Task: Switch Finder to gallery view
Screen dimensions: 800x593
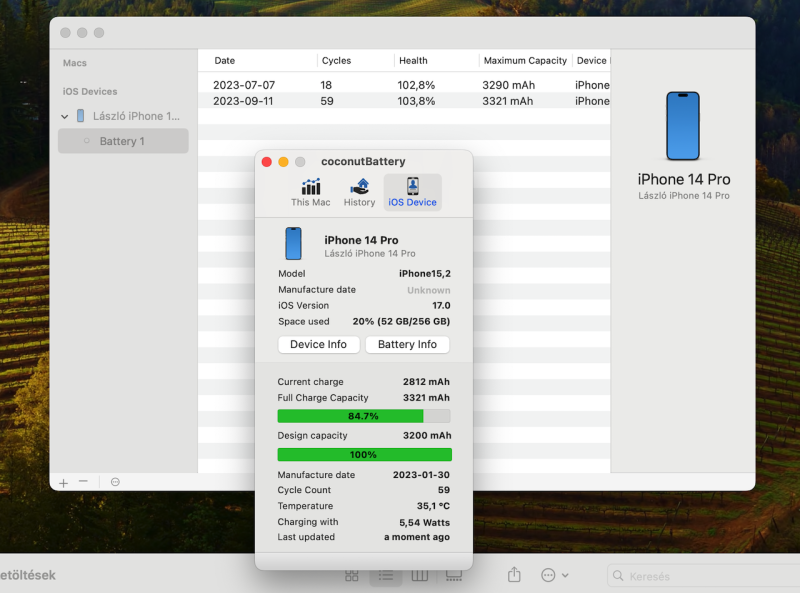Action: (x=454, y=576)
